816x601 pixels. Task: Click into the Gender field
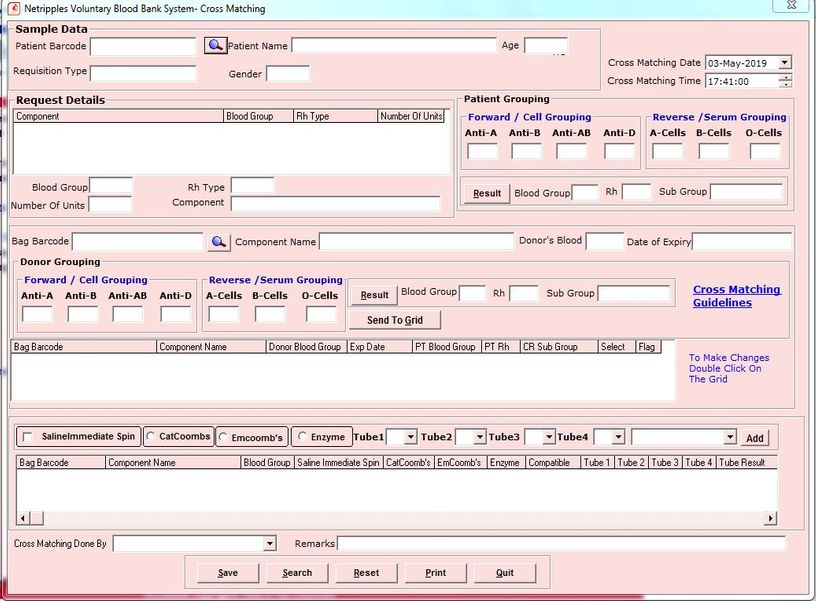pos(288,73)
